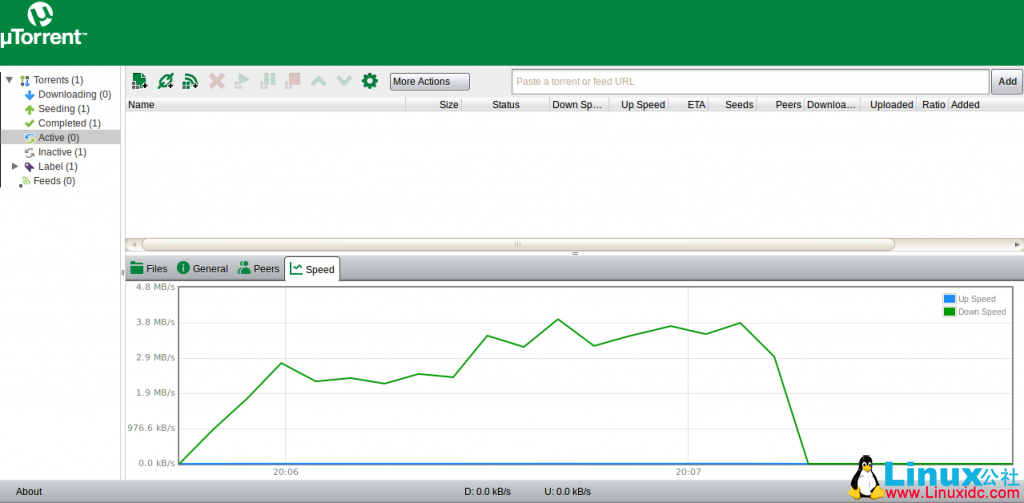Sort by Up Speed column header
The image size is (1024, 503).
[639, 105]
